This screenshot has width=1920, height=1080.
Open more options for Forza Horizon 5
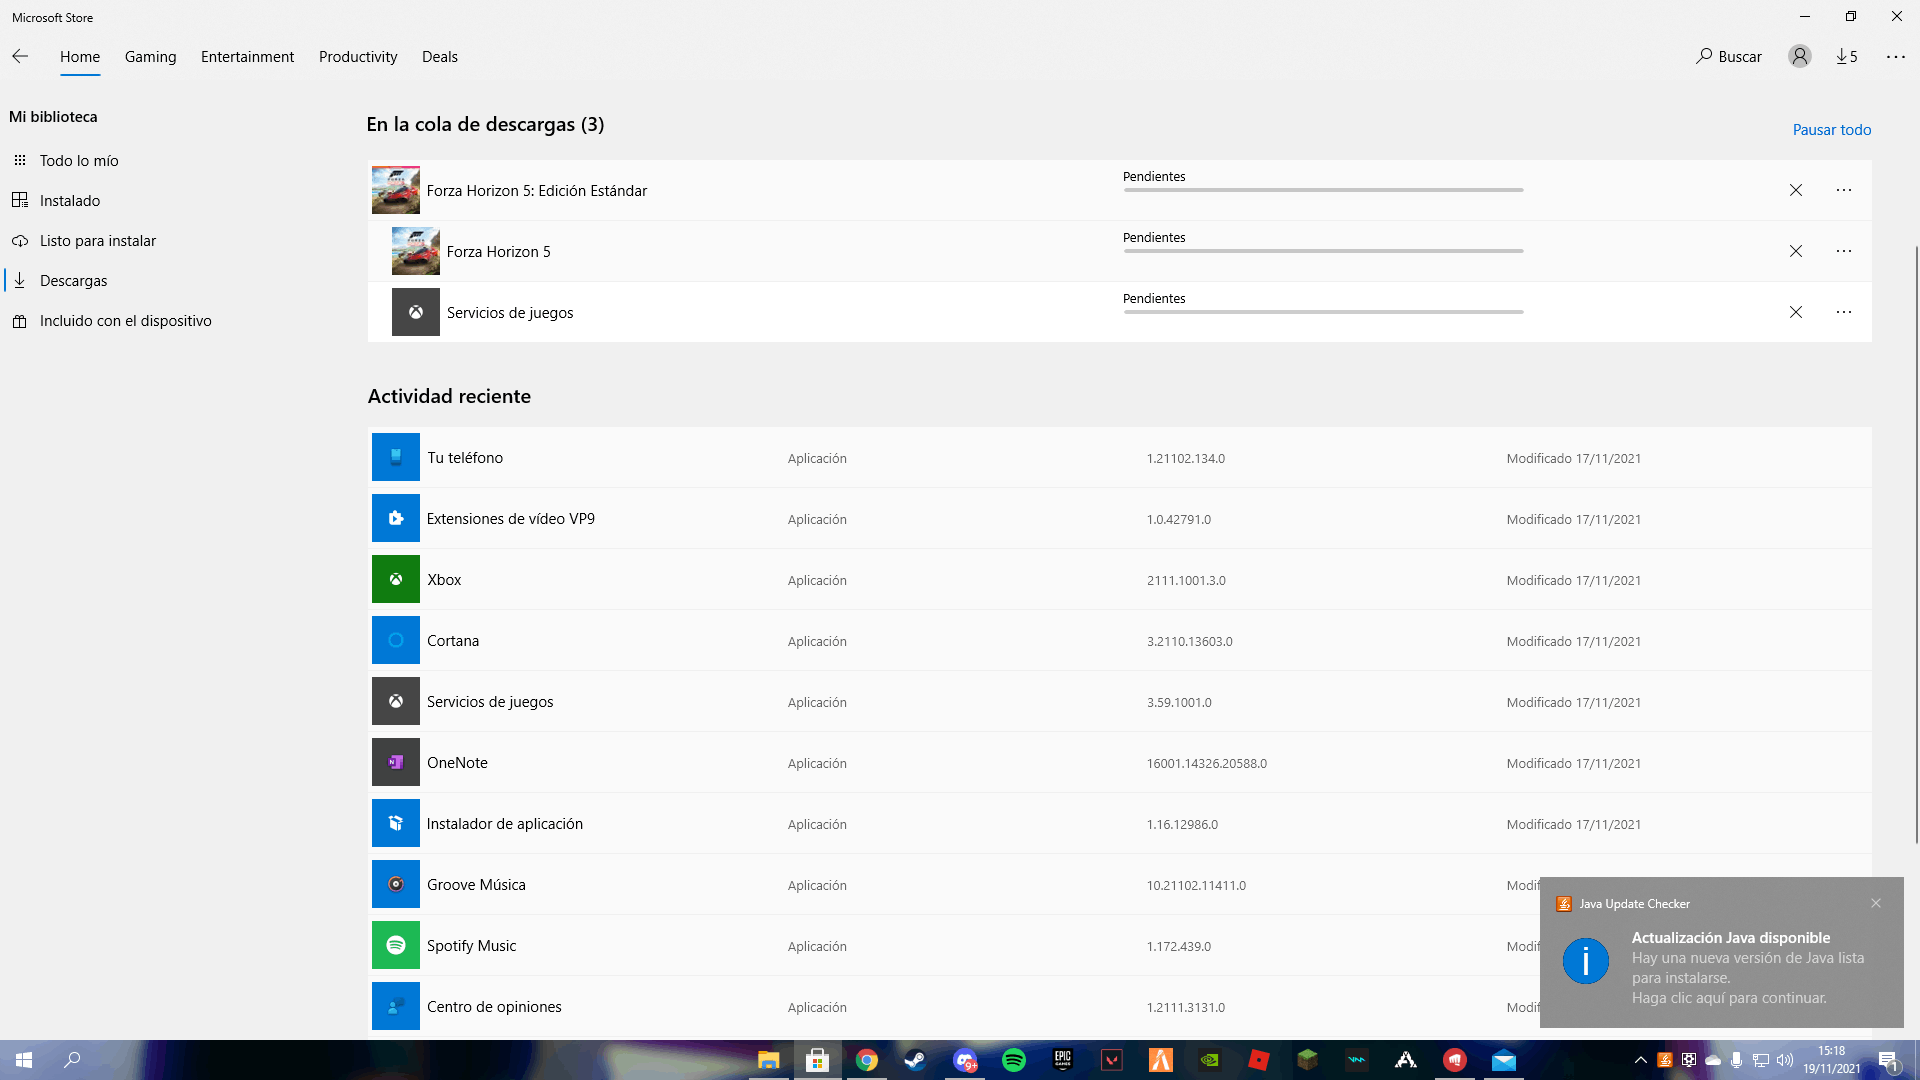[1844, 251]
